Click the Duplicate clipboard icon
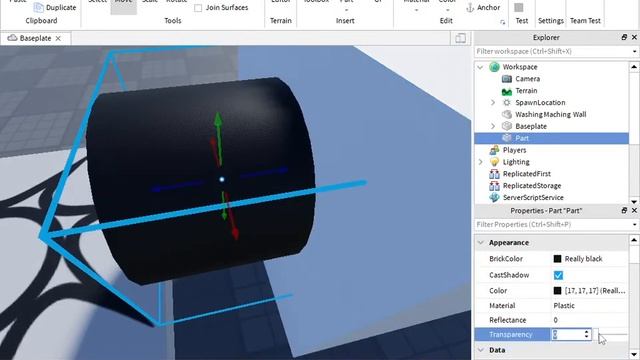640x360 pixels. (38, 7)
